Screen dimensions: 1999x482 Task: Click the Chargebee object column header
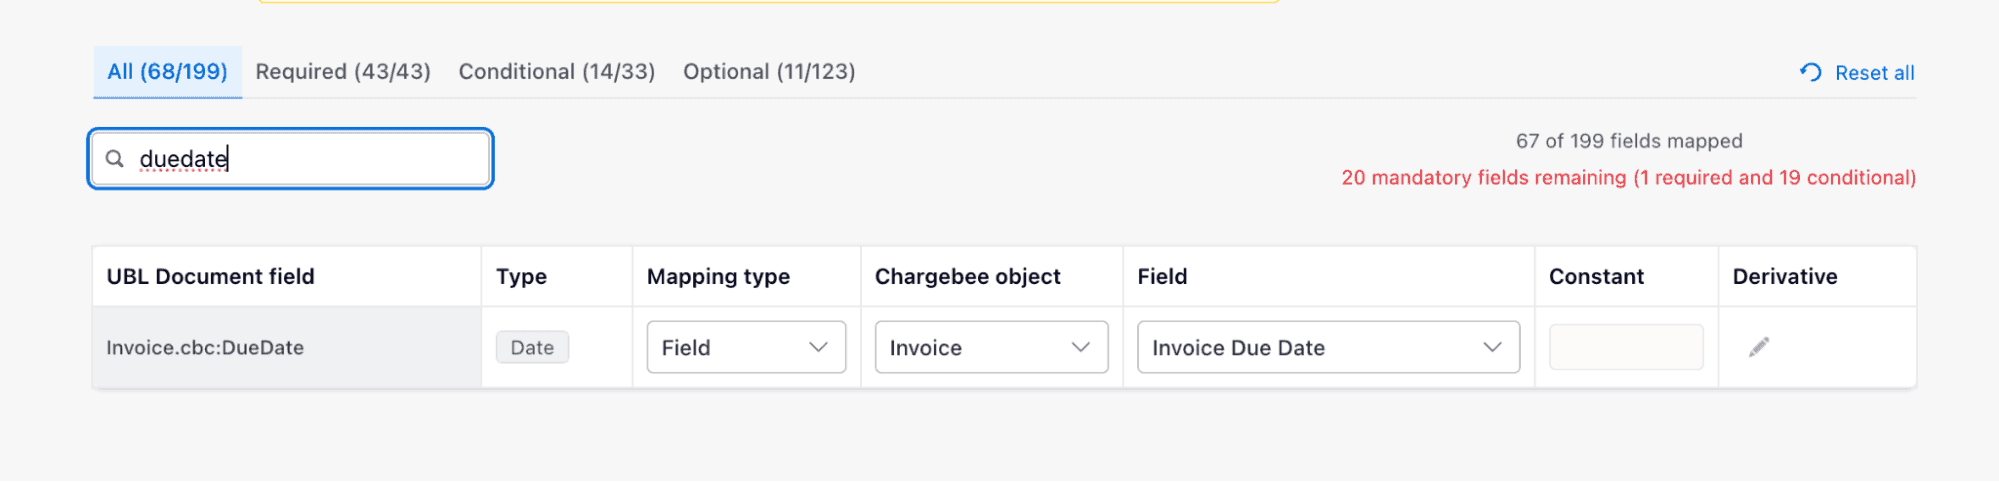click(967, 276)
